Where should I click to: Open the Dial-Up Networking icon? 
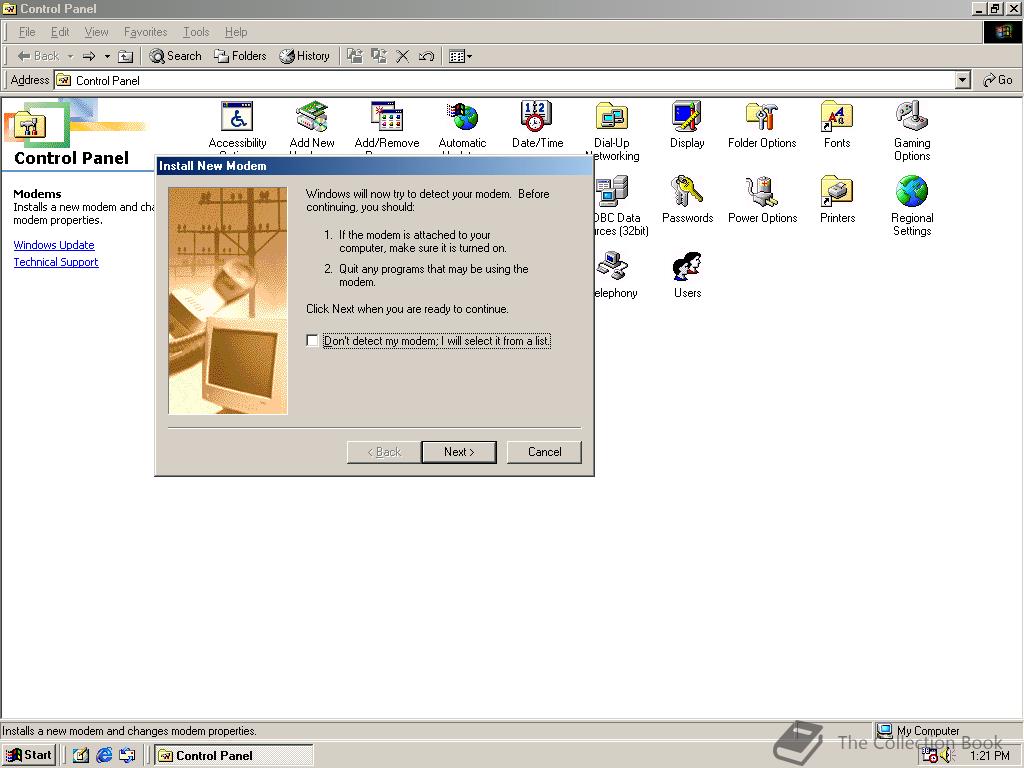pos(612,118)
